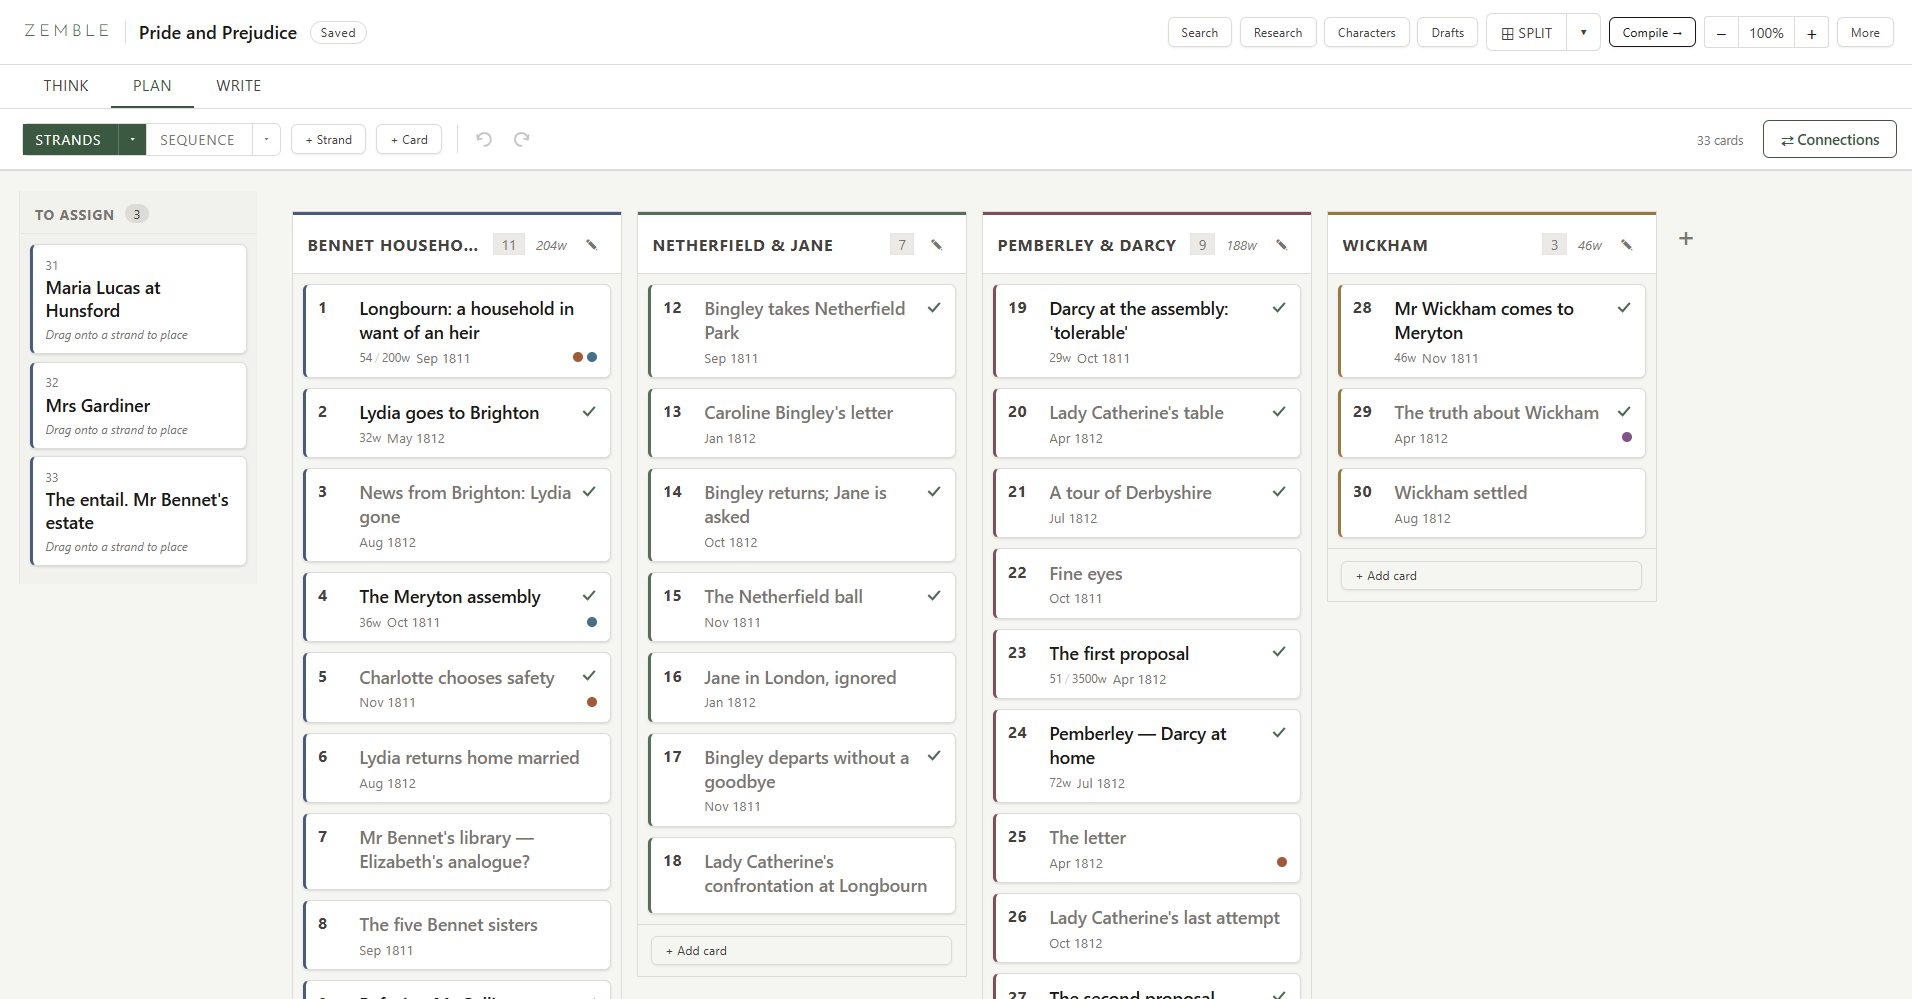The image size is (1912, 999).
Task: Click the Wickham strand pencil icon
Action: tap(1627, 245)
